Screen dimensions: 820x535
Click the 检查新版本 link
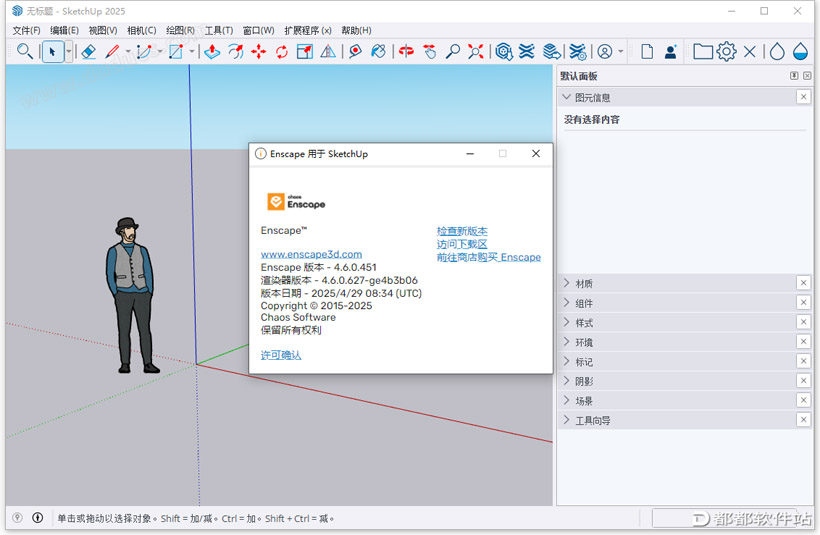pyautogui.click(x=462, y=231)
